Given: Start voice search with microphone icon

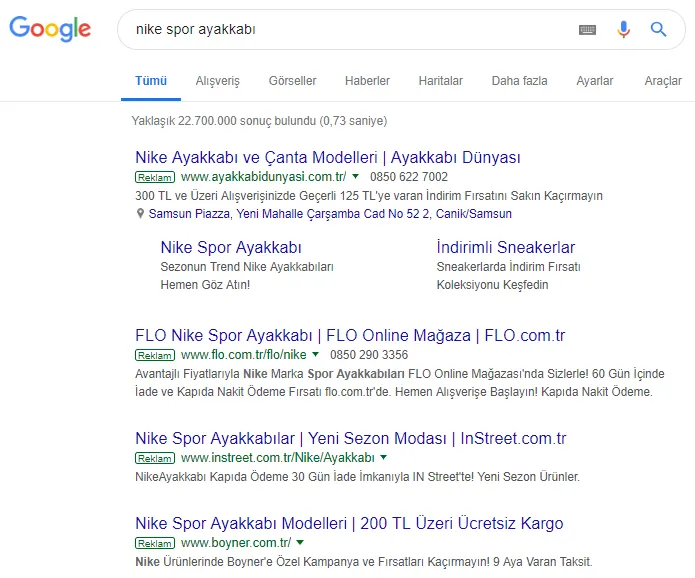Looking at the screenshot, I should (623, 29).
